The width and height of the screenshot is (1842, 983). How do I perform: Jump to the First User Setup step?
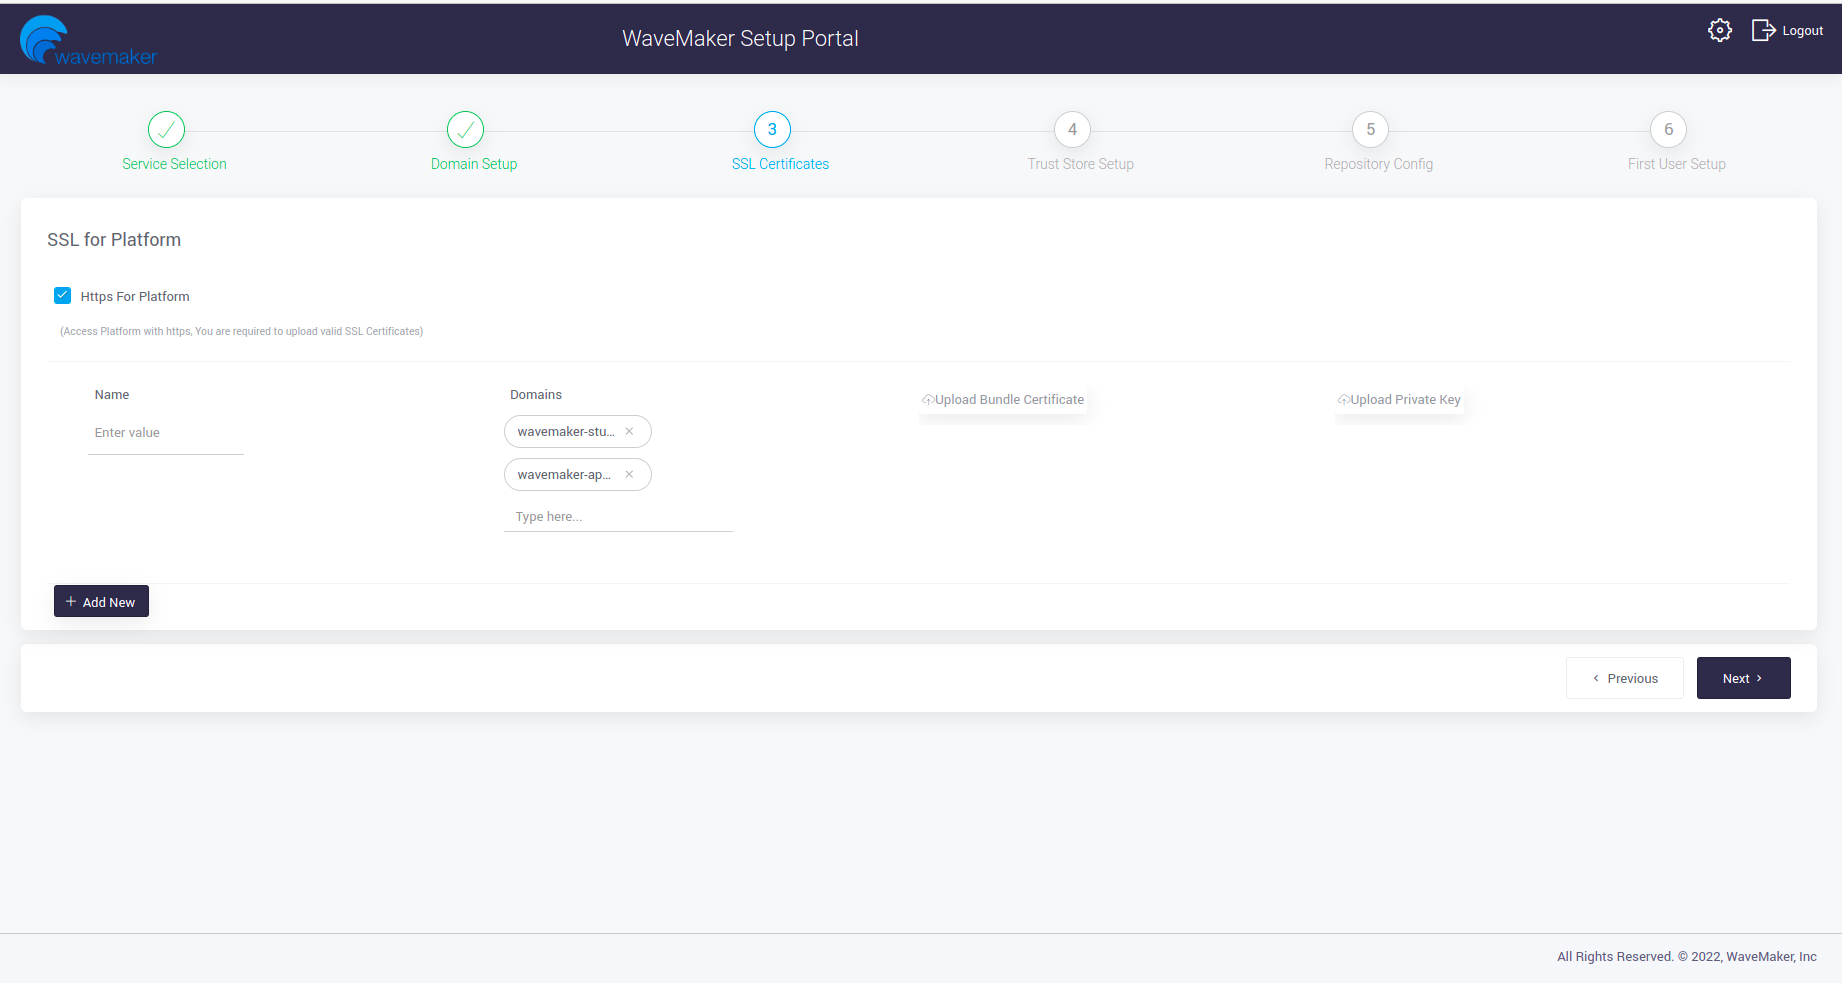(x=1667, y=129)
